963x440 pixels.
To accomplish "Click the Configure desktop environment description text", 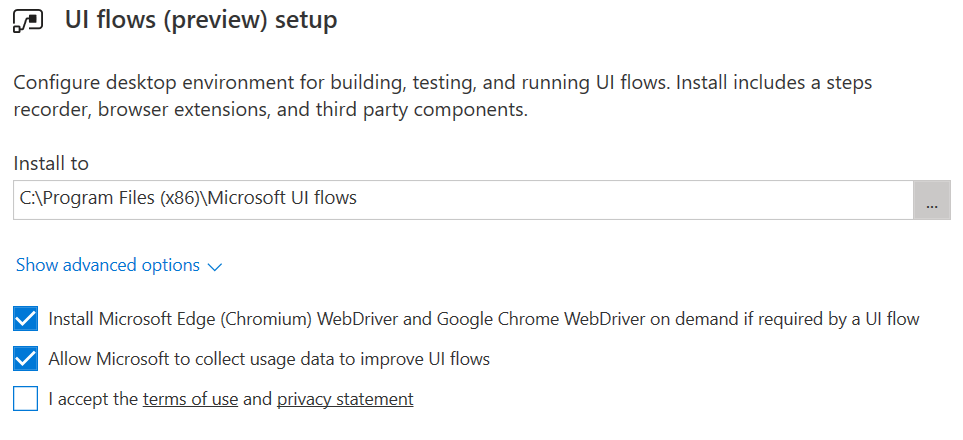I will click(x=442, y=96).
